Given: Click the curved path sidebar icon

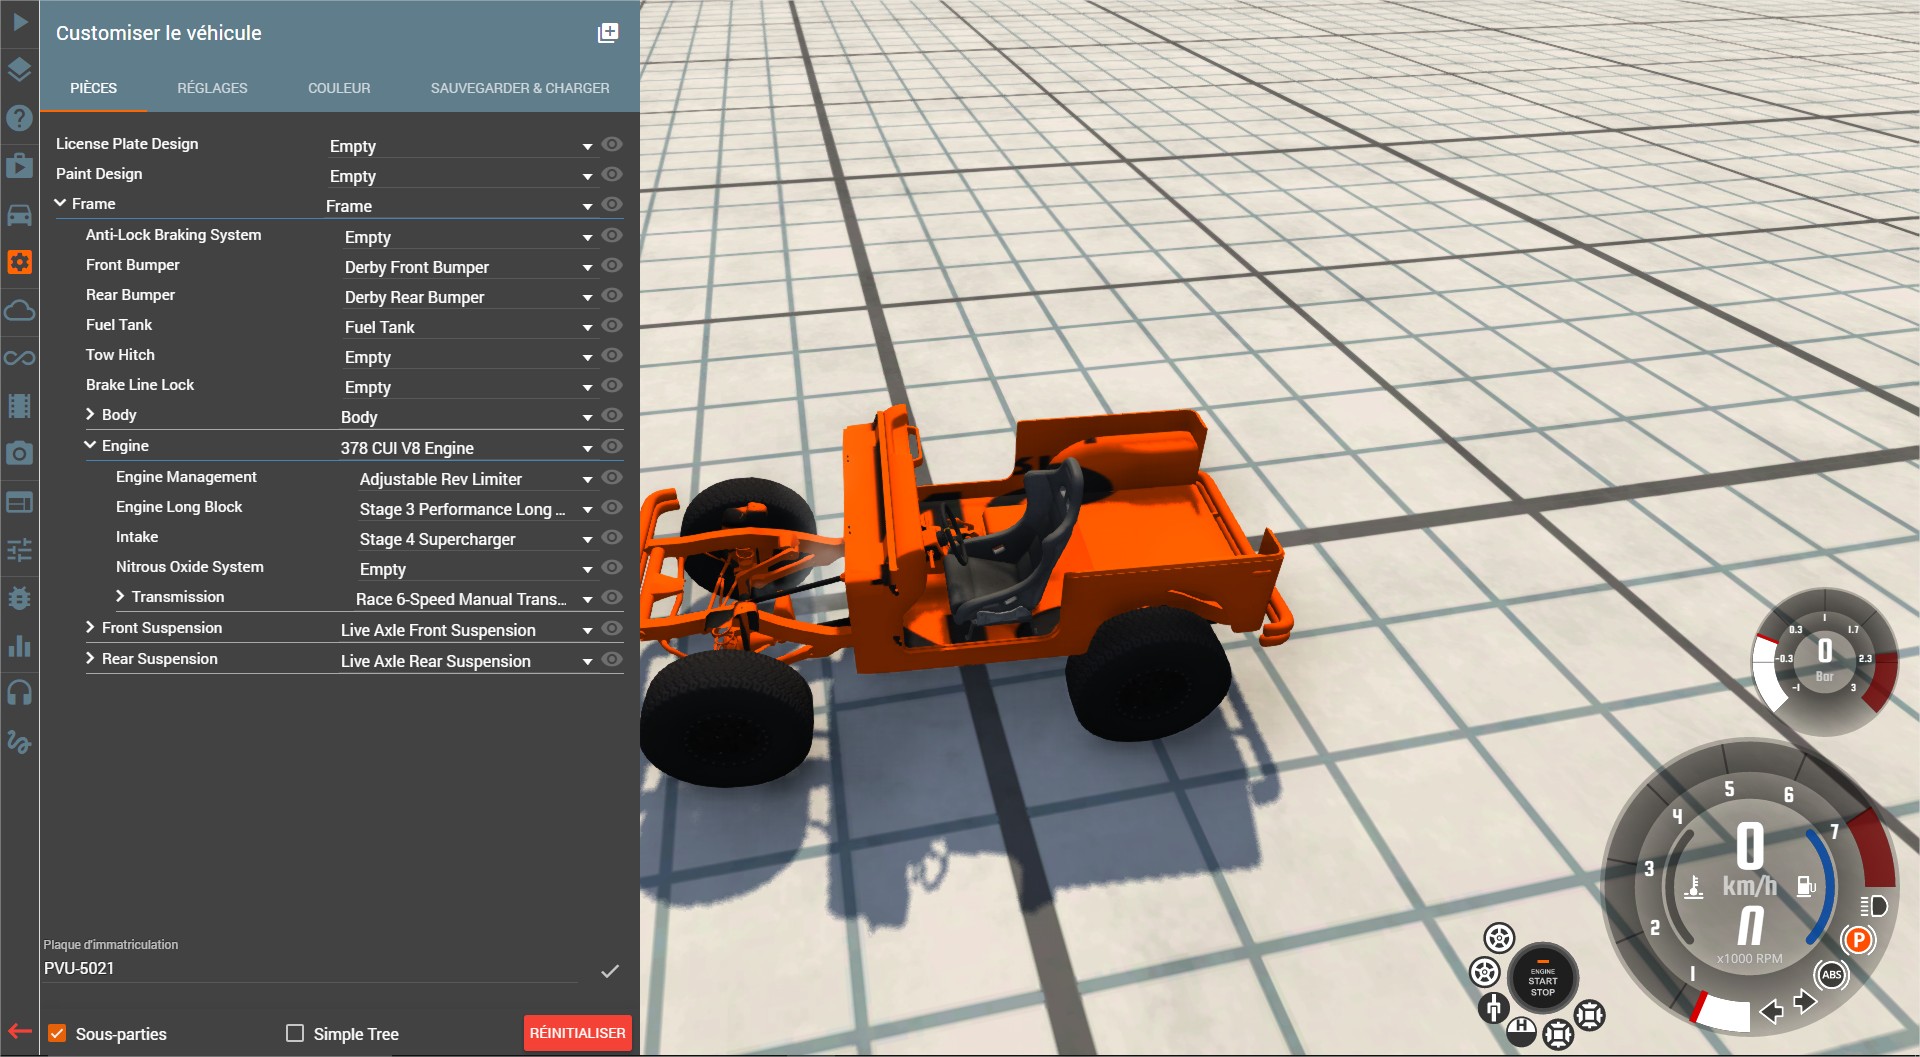Looking at the screenshot, I should (20, 741).
